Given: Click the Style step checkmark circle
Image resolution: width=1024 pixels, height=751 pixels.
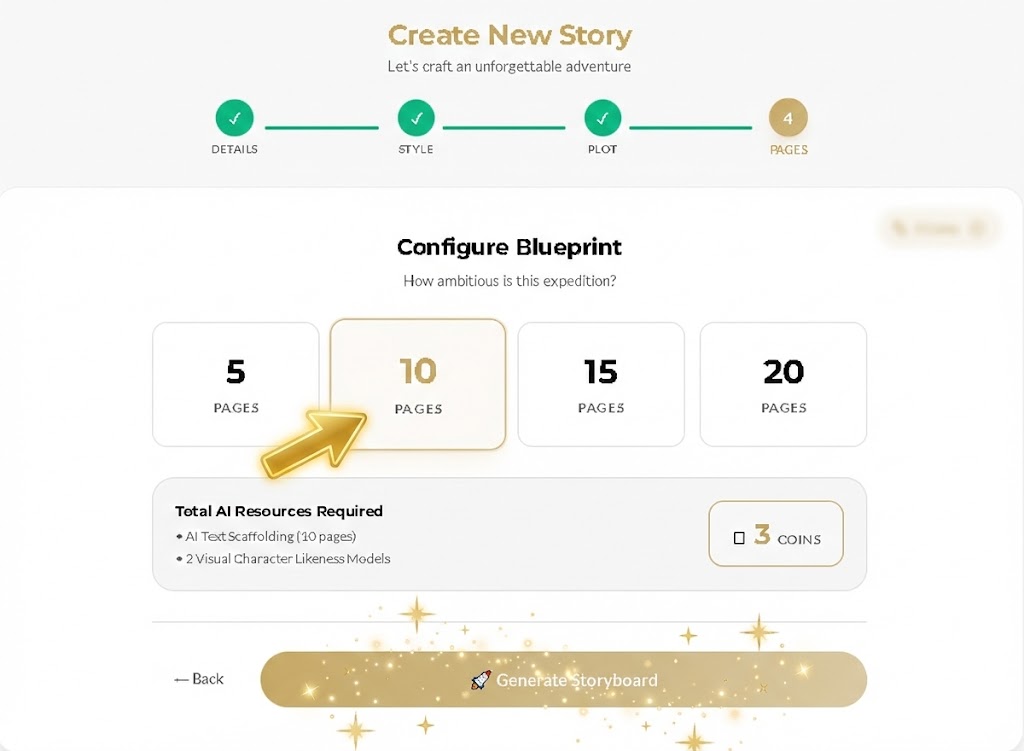Looking at the screenshot, I should pos(416,118).
